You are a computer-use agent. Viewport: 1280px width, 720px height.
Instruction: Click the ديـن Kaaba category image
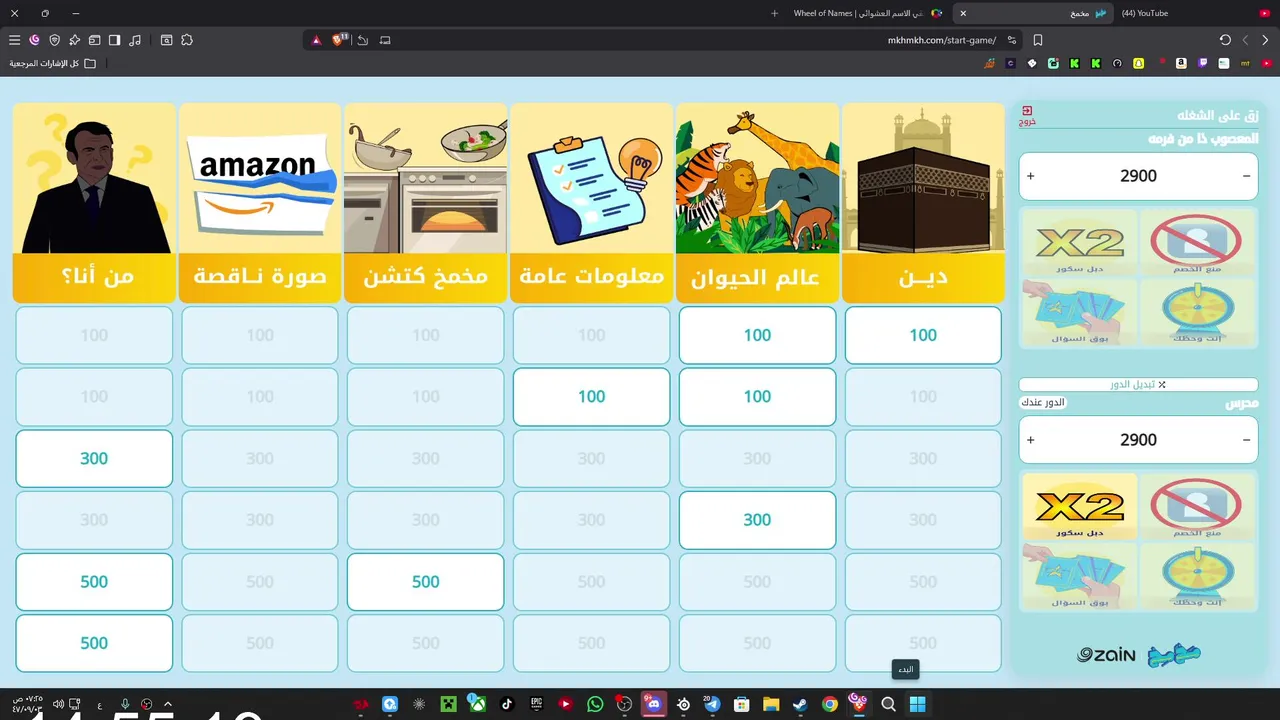[923, 179]
